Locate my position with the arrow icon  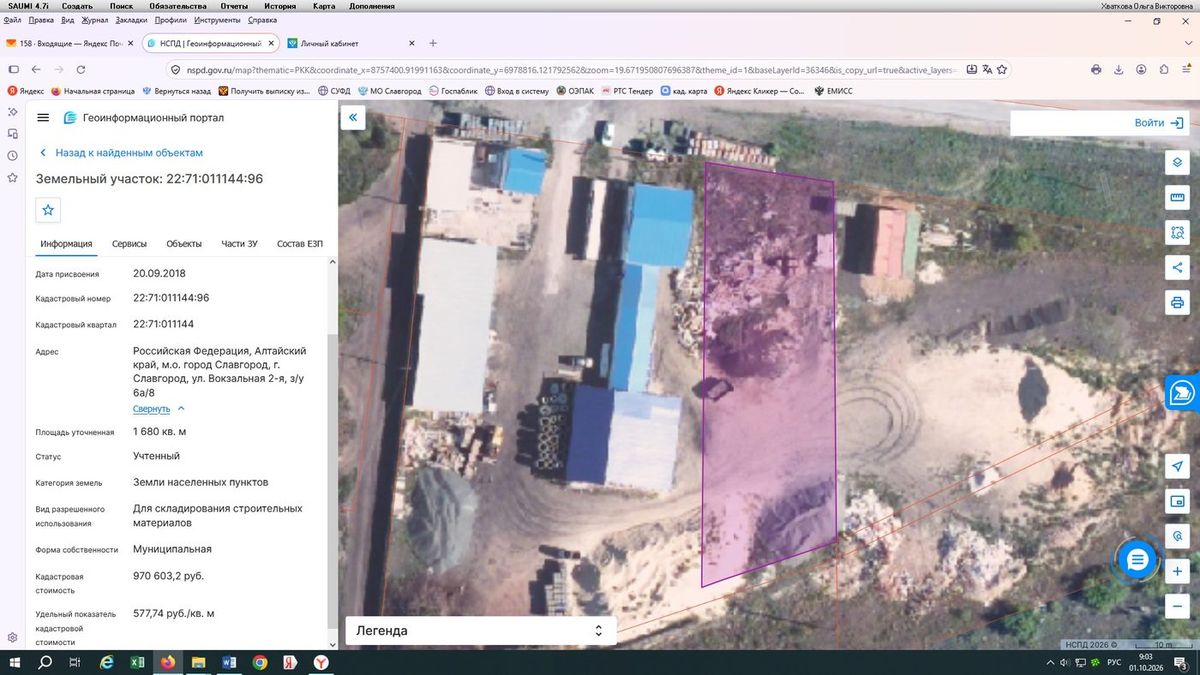(x=1177, y=467)
